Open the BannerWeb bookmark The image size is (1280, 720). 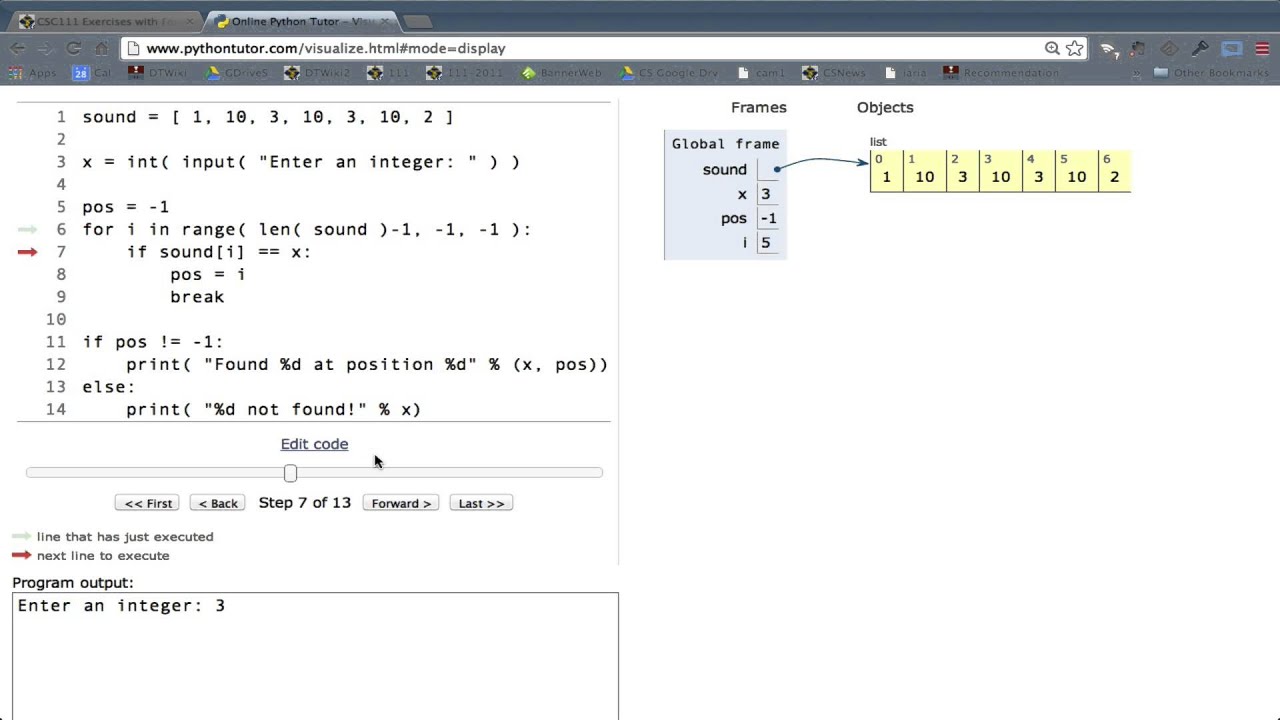[x=562, y=73]
